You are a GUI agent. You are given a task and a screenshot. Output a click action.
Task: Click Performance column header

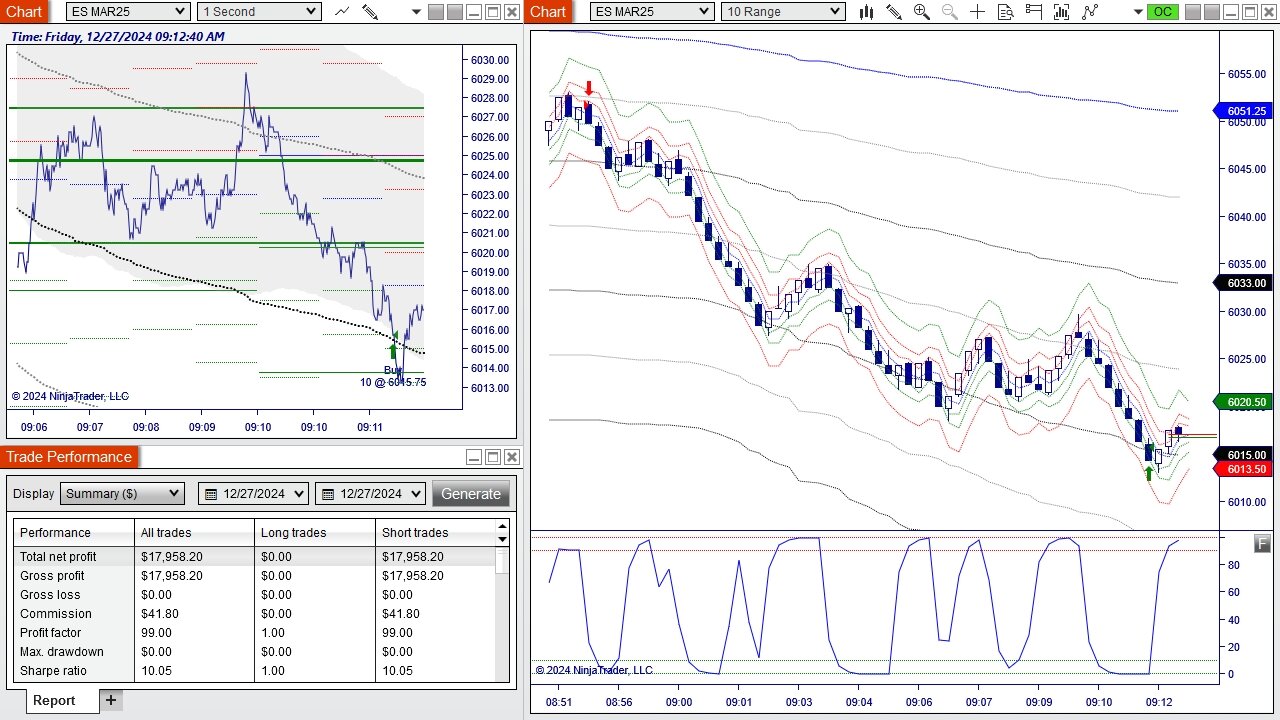coord(74,533)
